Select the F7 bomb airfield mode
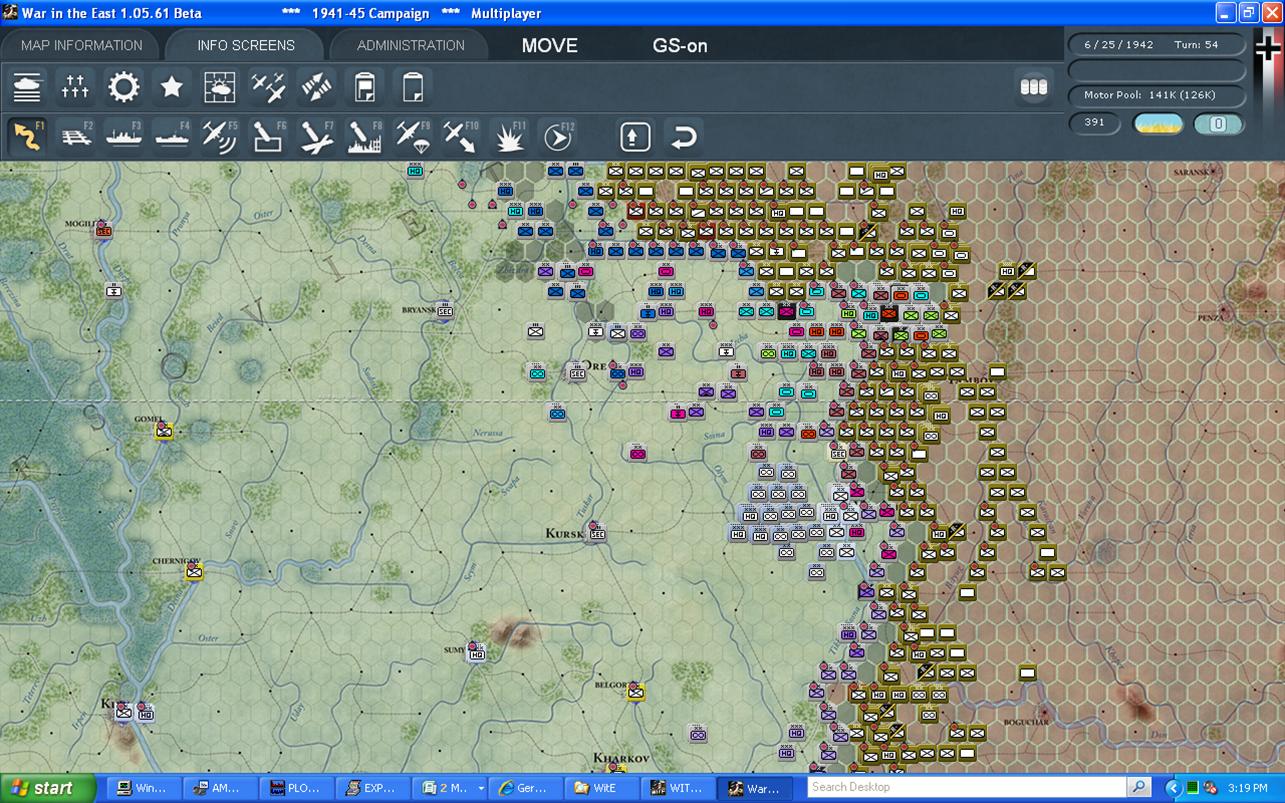 [x=317, y=136]
